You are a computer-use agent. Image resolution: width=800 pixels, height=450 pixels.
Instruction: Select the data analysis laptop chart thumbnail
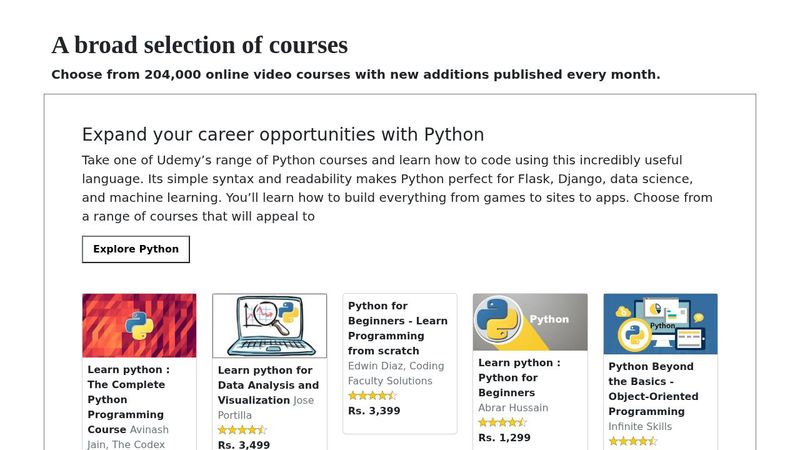click(269, 325)
